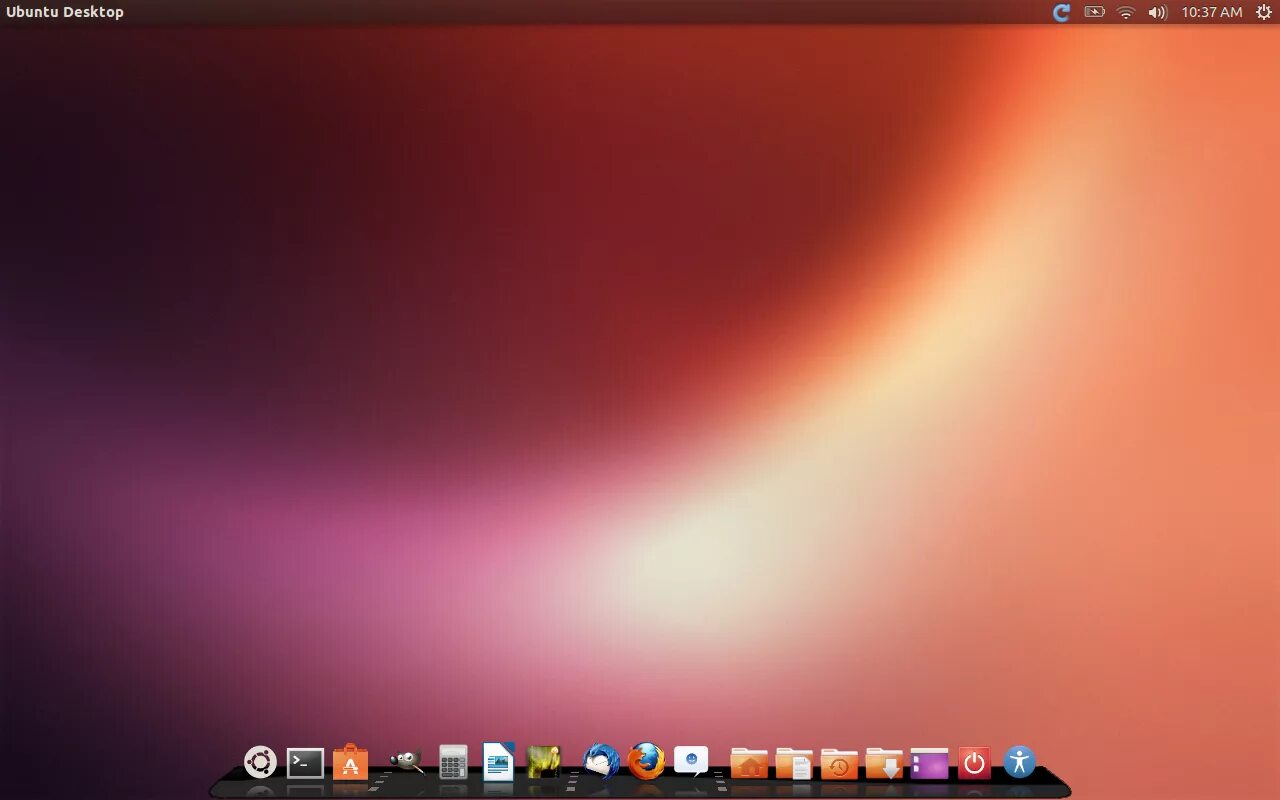Open Ubuntu Software Center shopping bag icon
Screen dimensions: 1280x800
click(350, 762)
